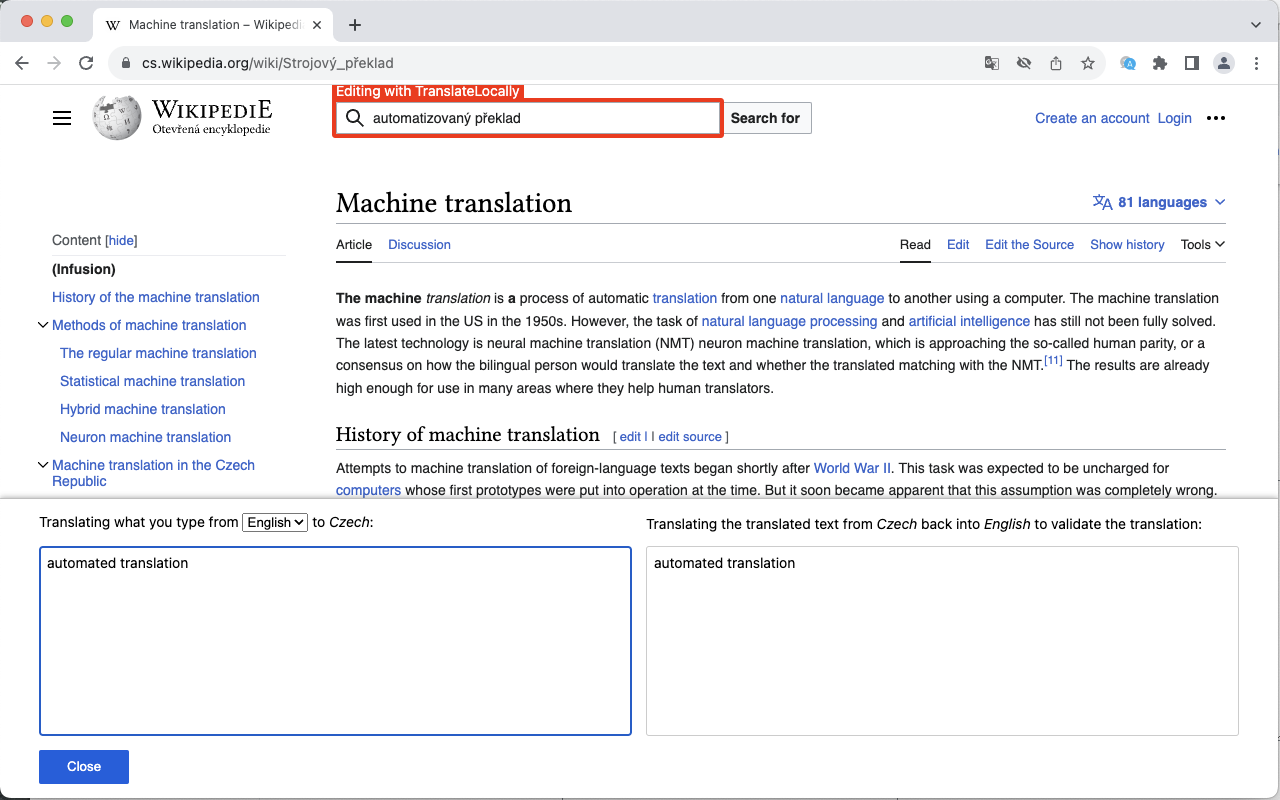Open the English source language selector

[275, 522]
